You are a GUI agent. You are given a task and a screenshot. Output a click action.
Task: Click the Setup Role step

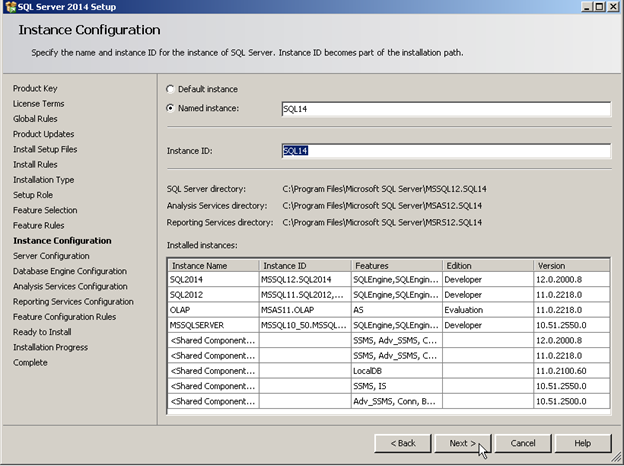33,195
